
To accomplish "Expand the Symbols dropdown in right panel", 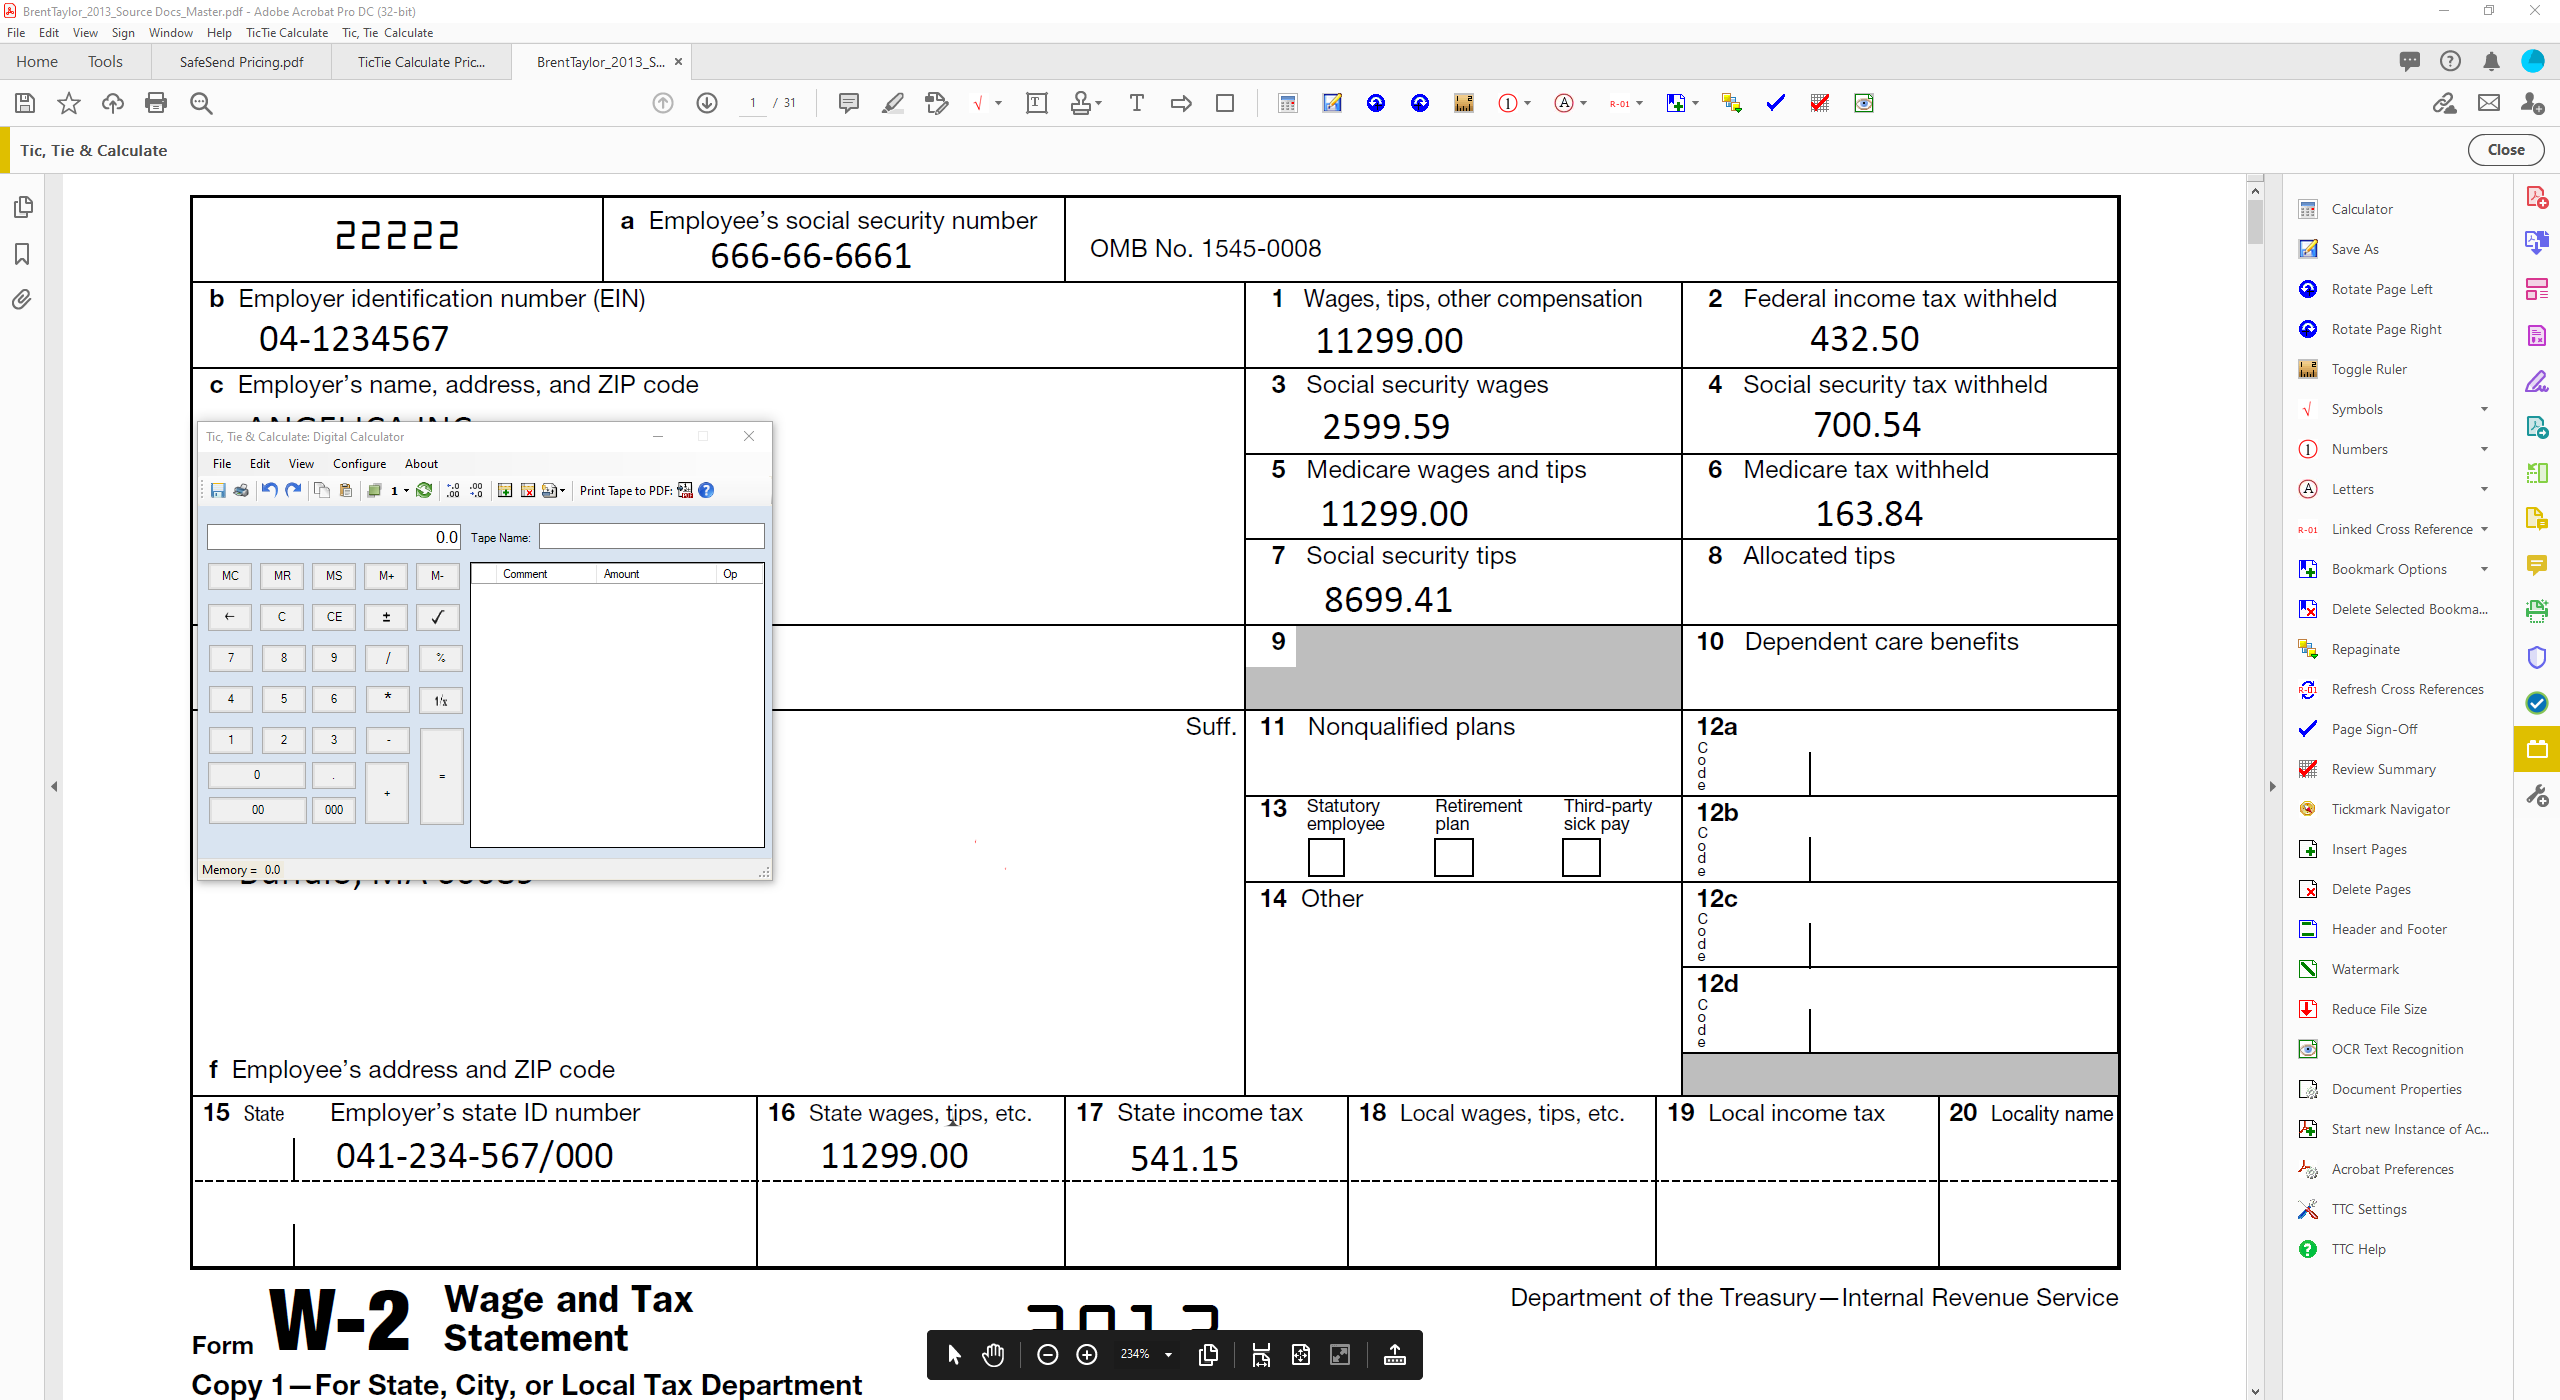I will point(2484,409).
